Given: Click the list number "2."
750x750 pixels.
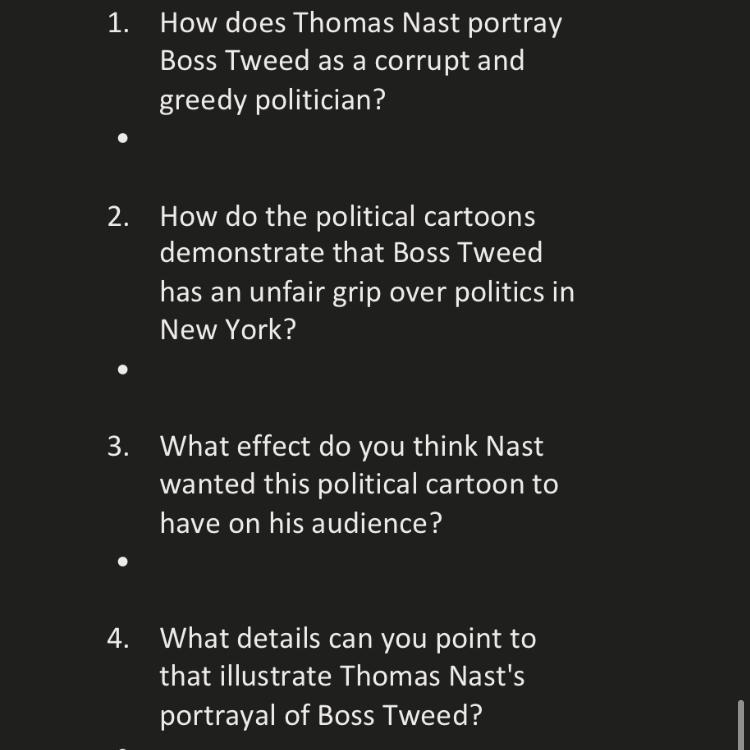Looking at the screenshot, I should [119, 216].
